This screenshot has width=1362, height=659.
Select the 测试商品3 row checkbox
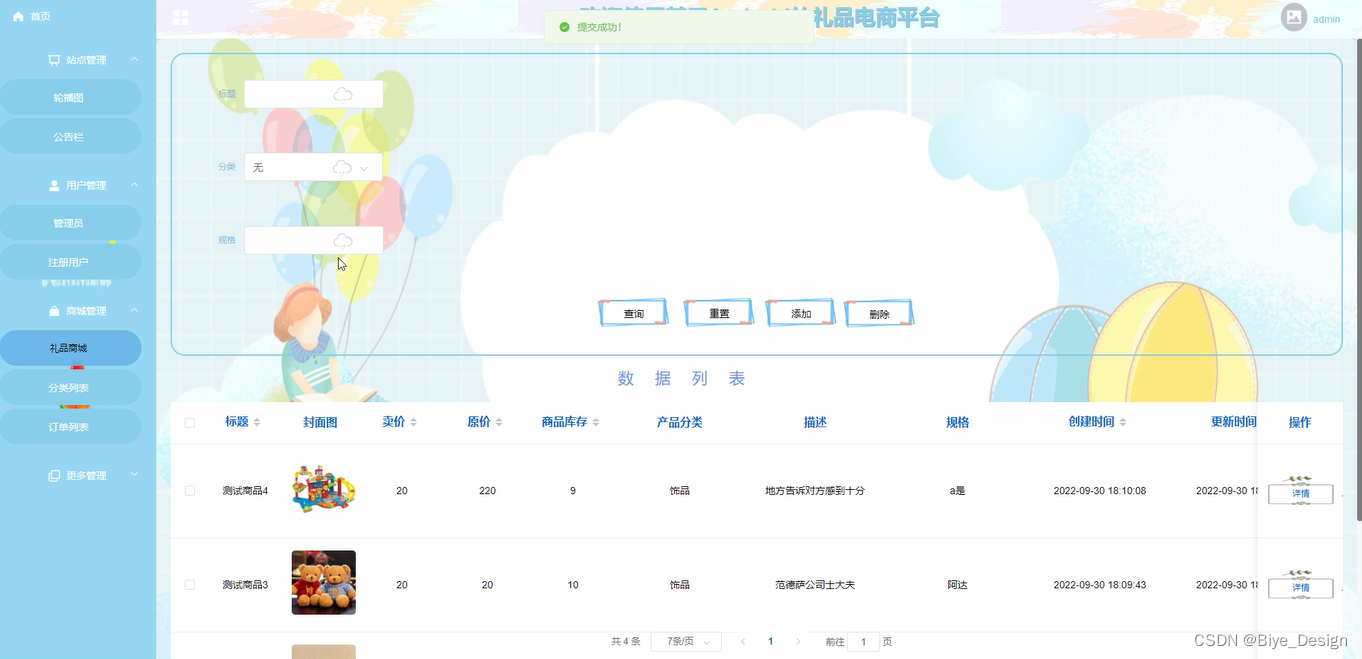pos(190,585)
